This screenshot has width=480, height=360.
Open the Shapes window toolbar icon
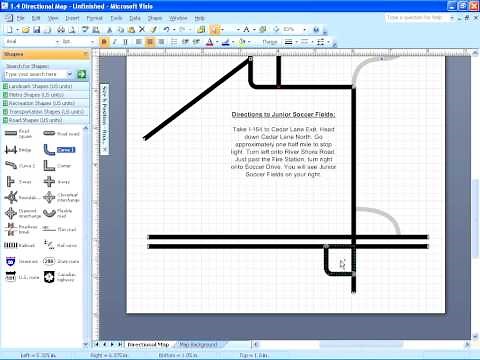click(x=201, y=30)
